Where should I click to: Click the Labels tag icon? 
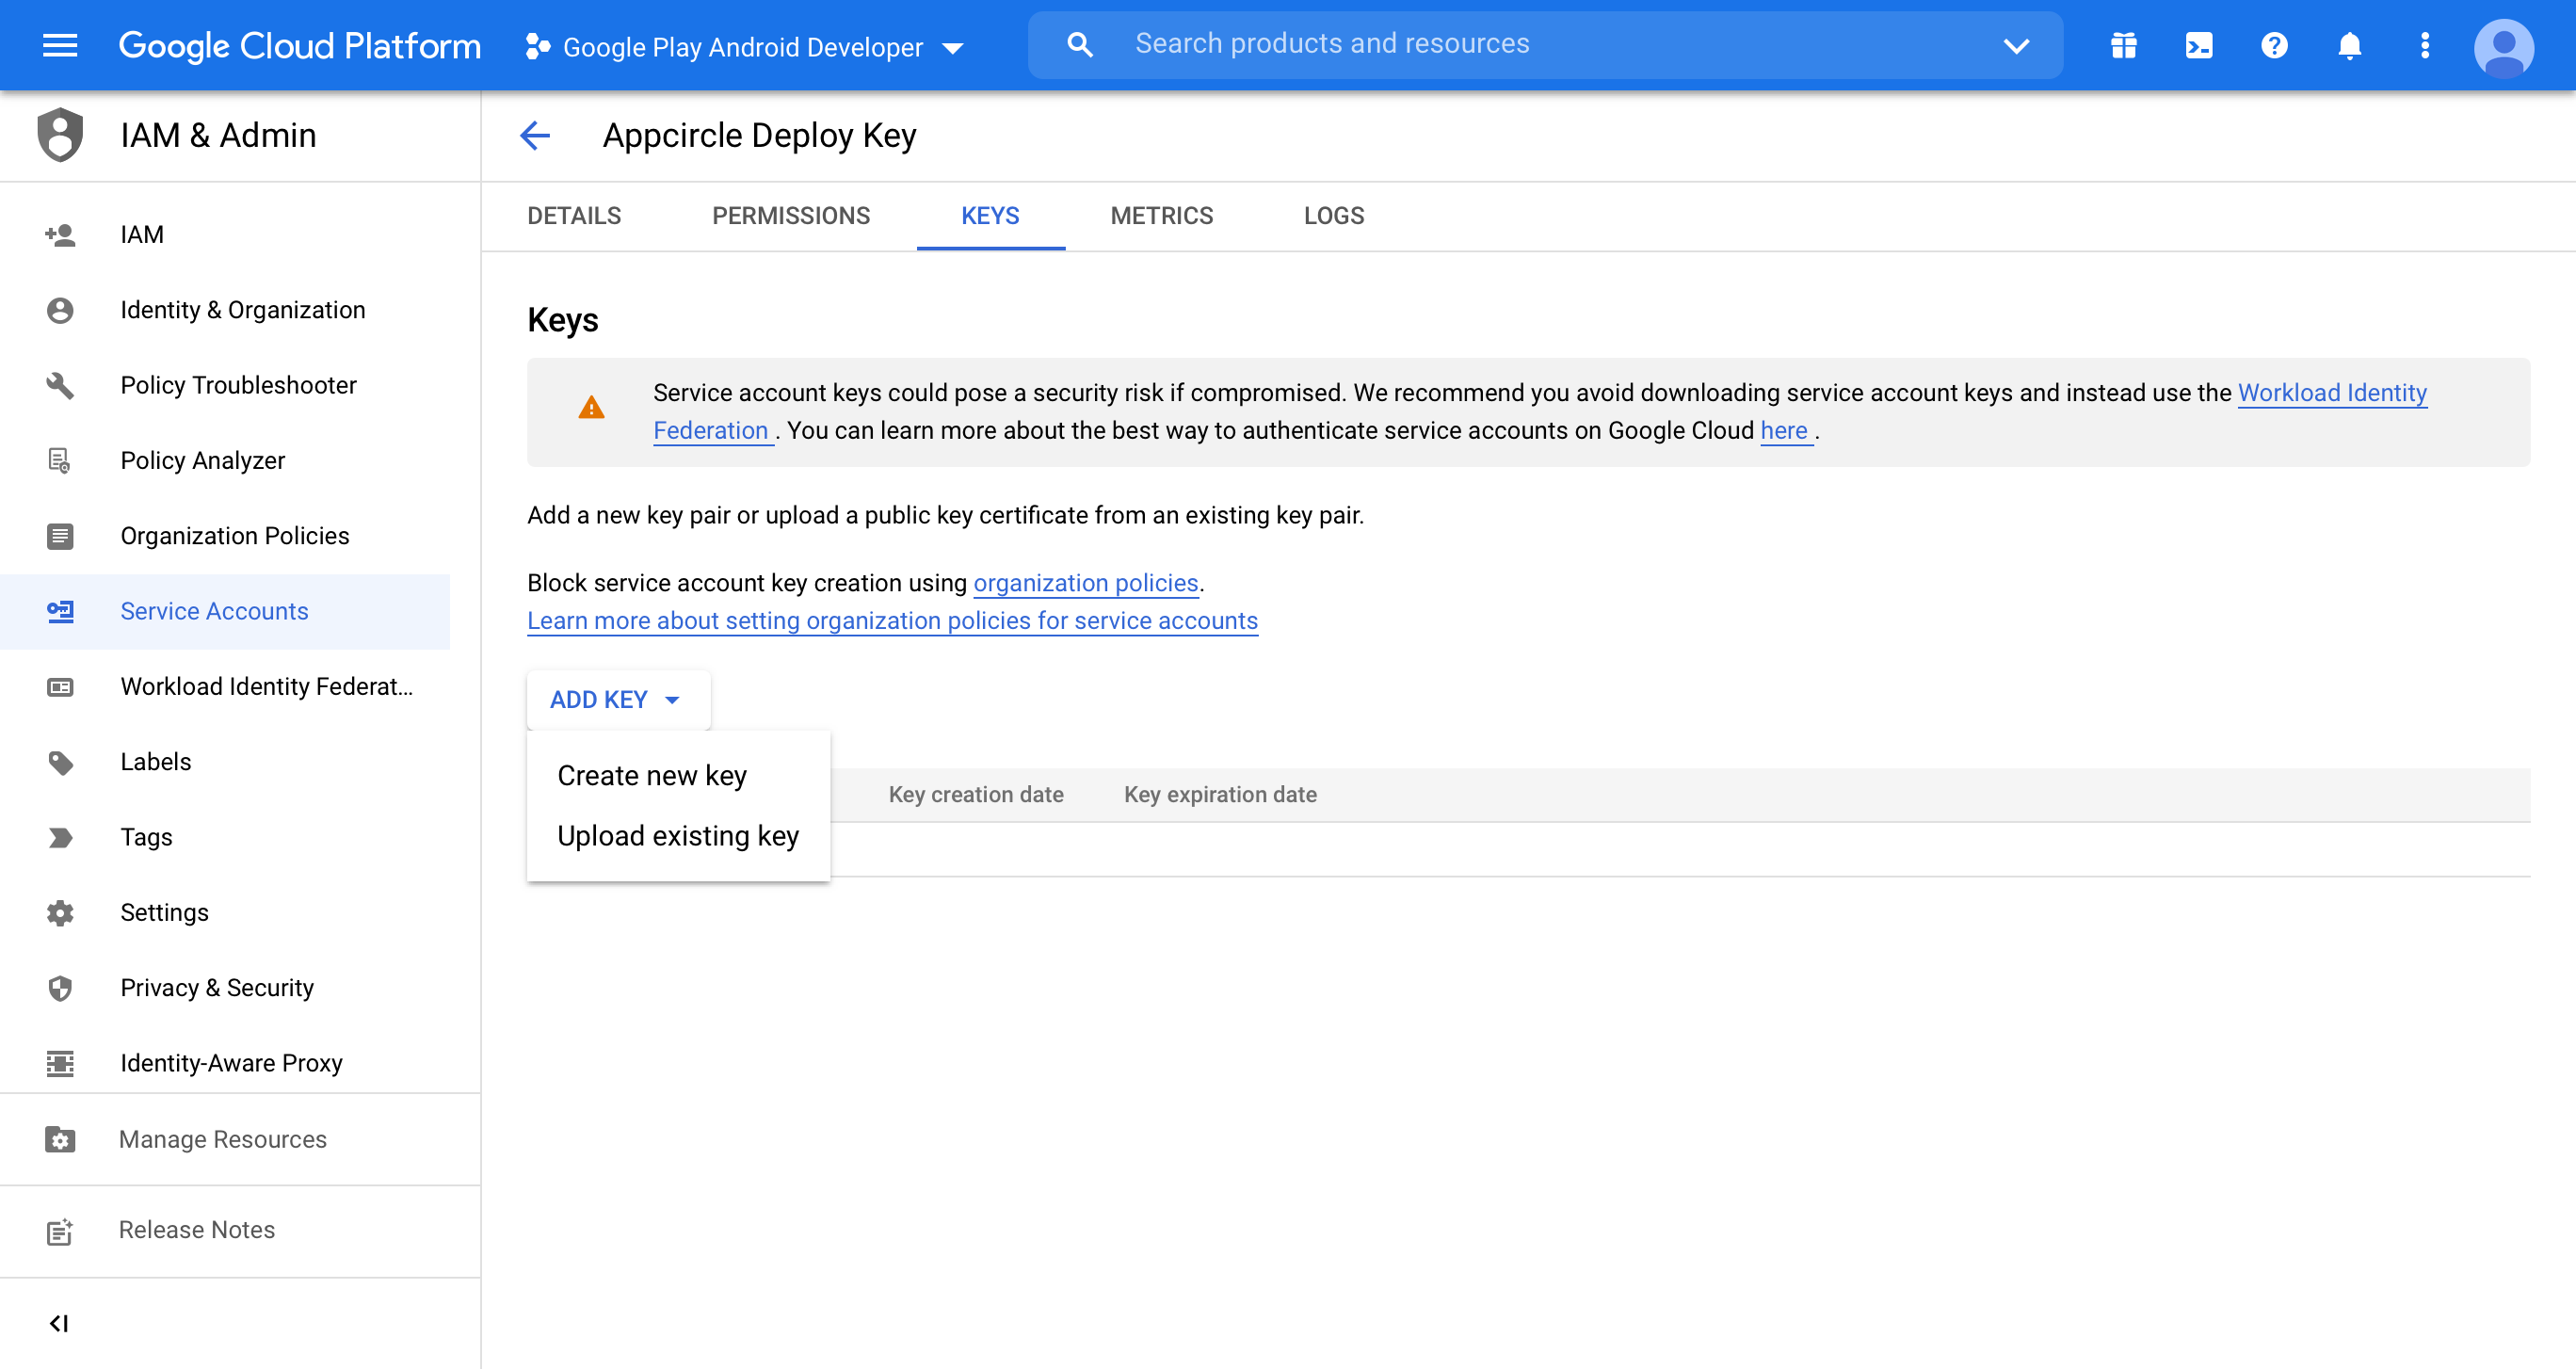pyautogui.click(x=60, y=762)
